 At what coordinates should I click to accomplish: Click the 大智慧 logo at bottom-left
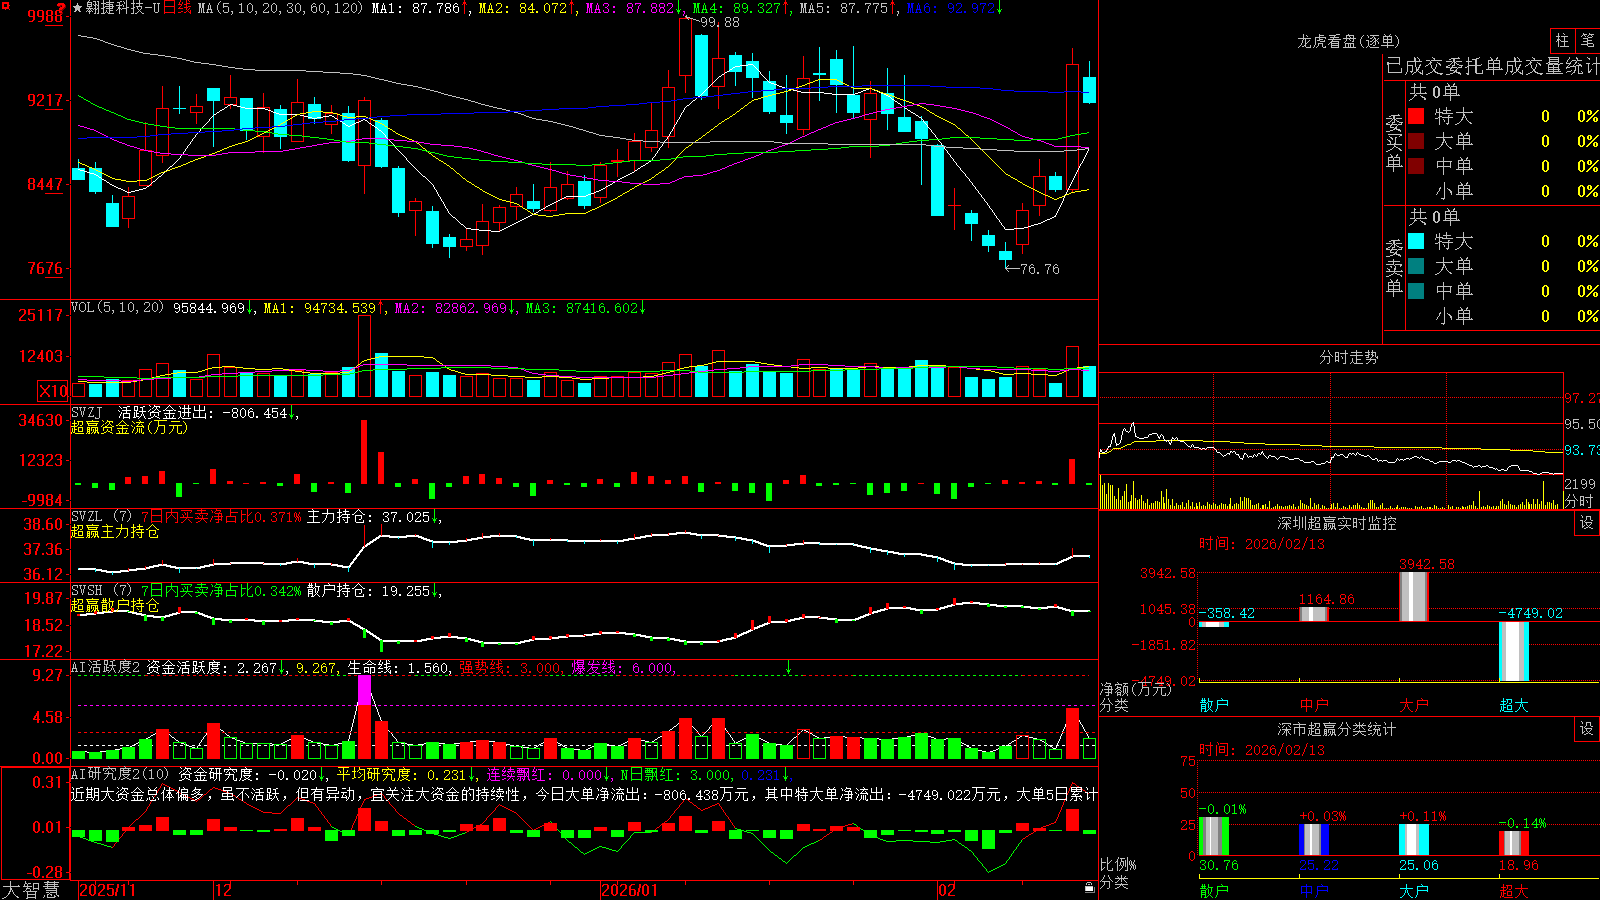[x=31, y=890]
